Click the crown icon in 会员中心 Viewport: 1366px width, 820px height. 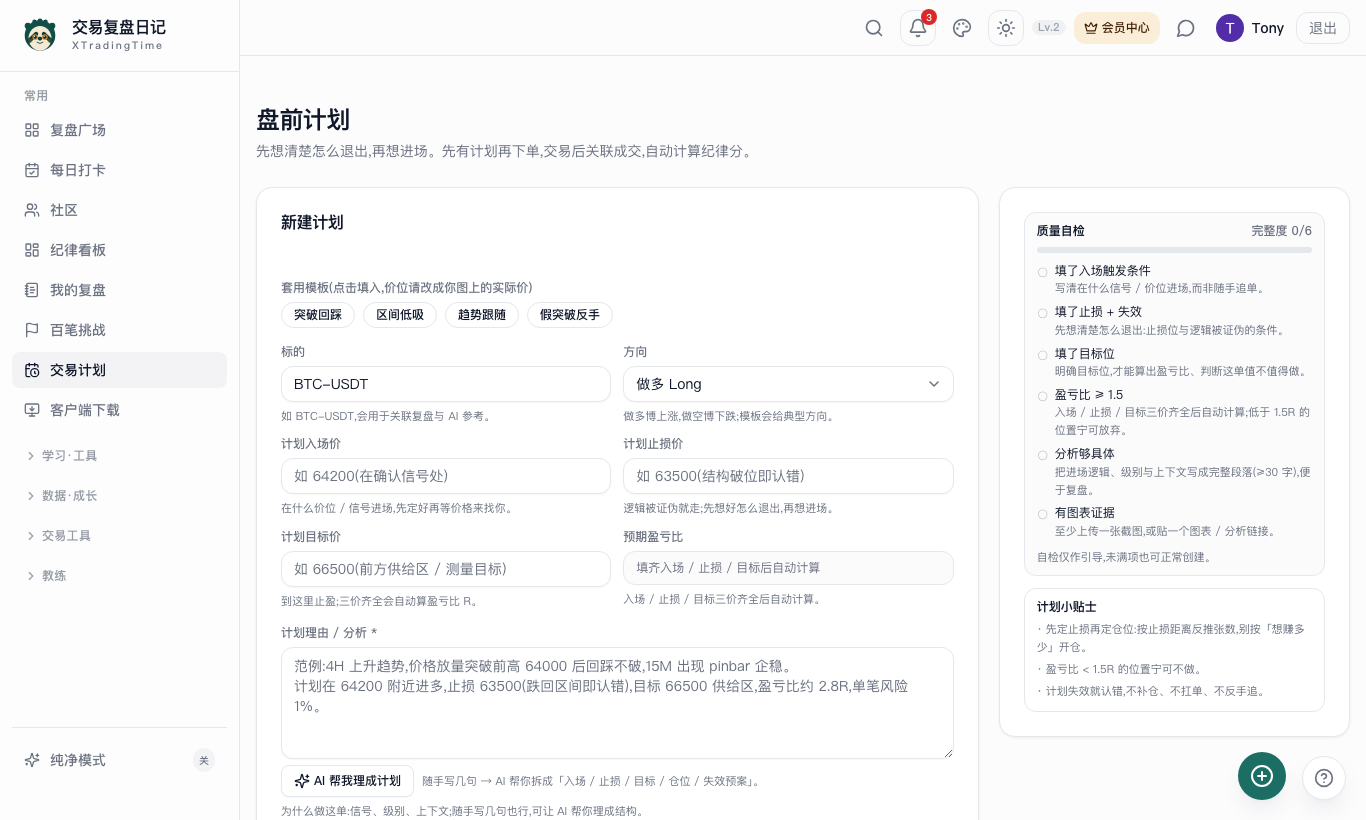pyautogui.click(x=1091, y=28)
